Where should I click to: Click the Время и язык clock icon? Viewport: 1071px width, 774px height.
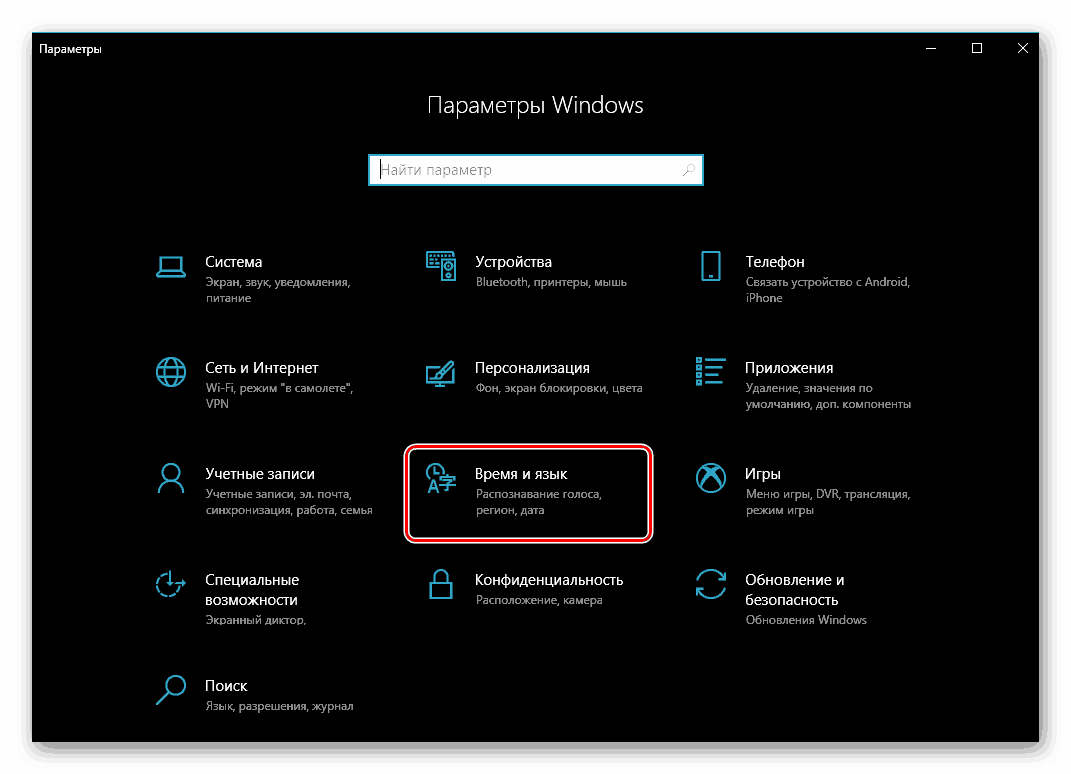pos(441,478)
